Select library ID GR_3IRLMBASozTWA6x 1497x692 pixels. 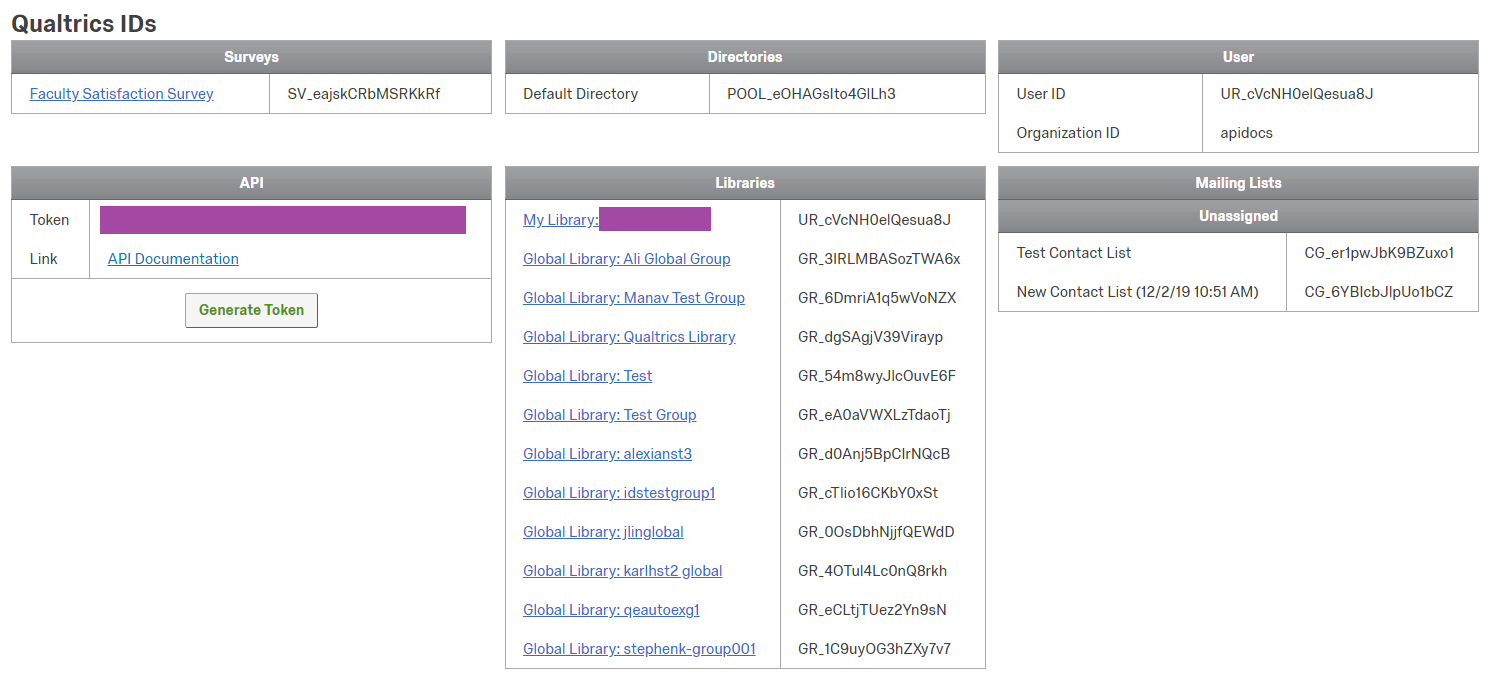coord(879,259)
